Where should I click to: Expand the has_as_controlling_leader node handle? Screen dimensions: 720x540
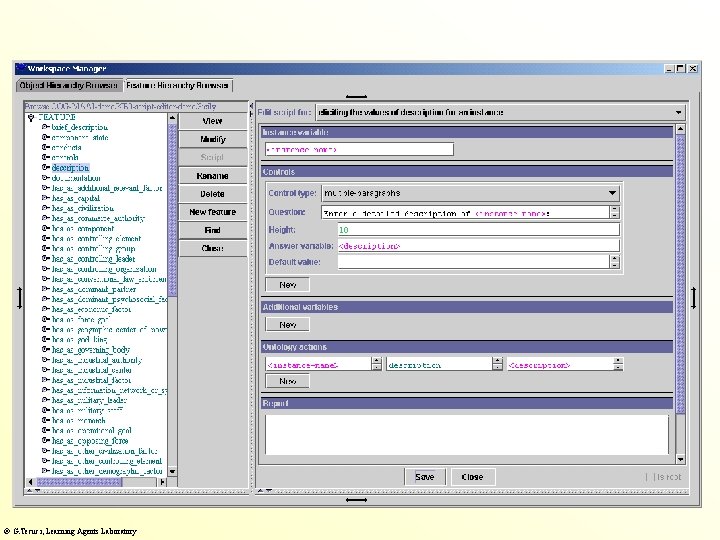pos(45,259)
